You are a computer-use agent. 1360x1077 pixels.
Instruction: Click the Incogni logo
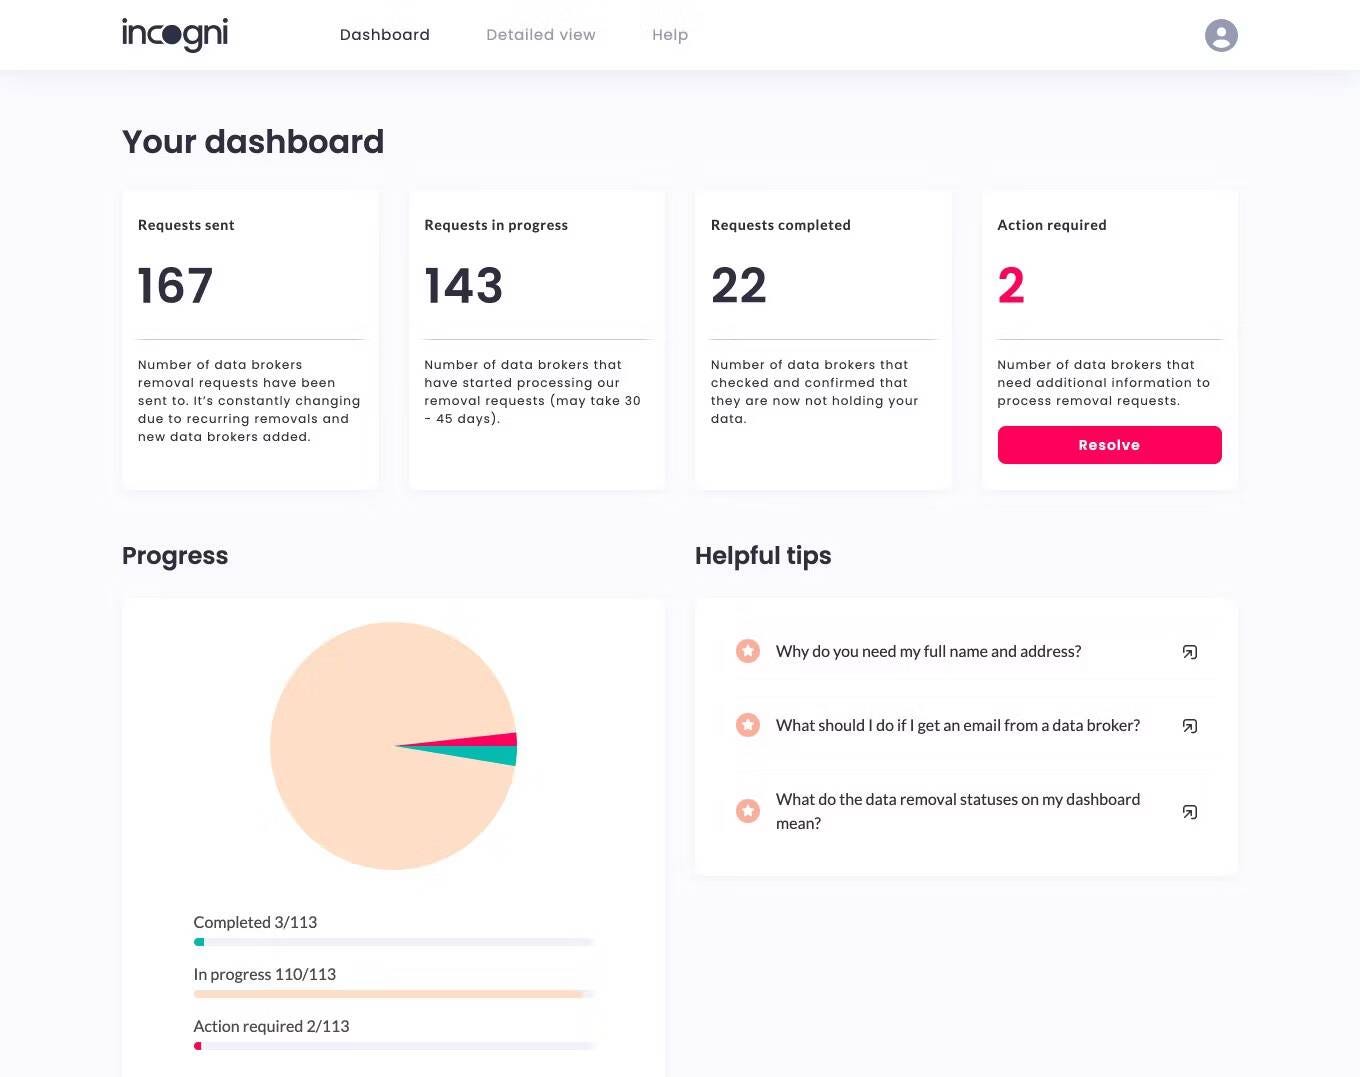pyautogui.click(x=175, y=34)
